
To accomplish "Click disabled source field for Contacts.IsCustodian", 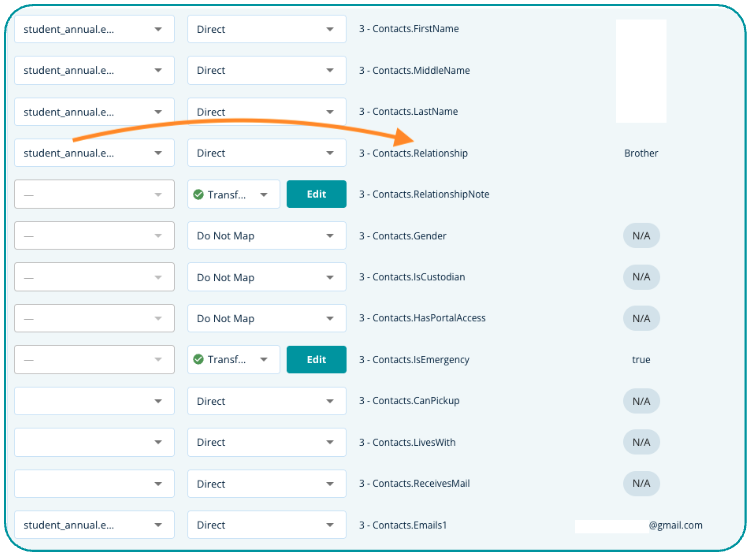I will tap(94, 277).
